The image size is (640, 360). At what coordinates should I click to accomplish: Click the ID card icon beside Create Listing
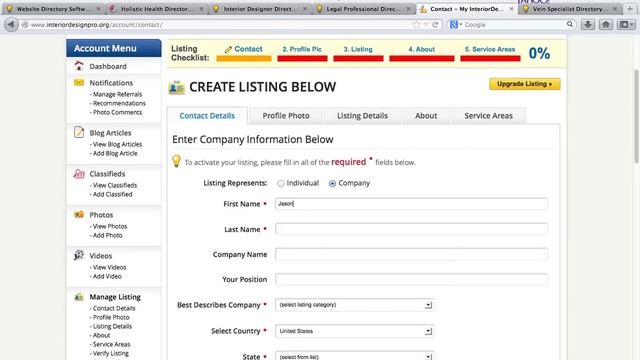coord(177,87)
